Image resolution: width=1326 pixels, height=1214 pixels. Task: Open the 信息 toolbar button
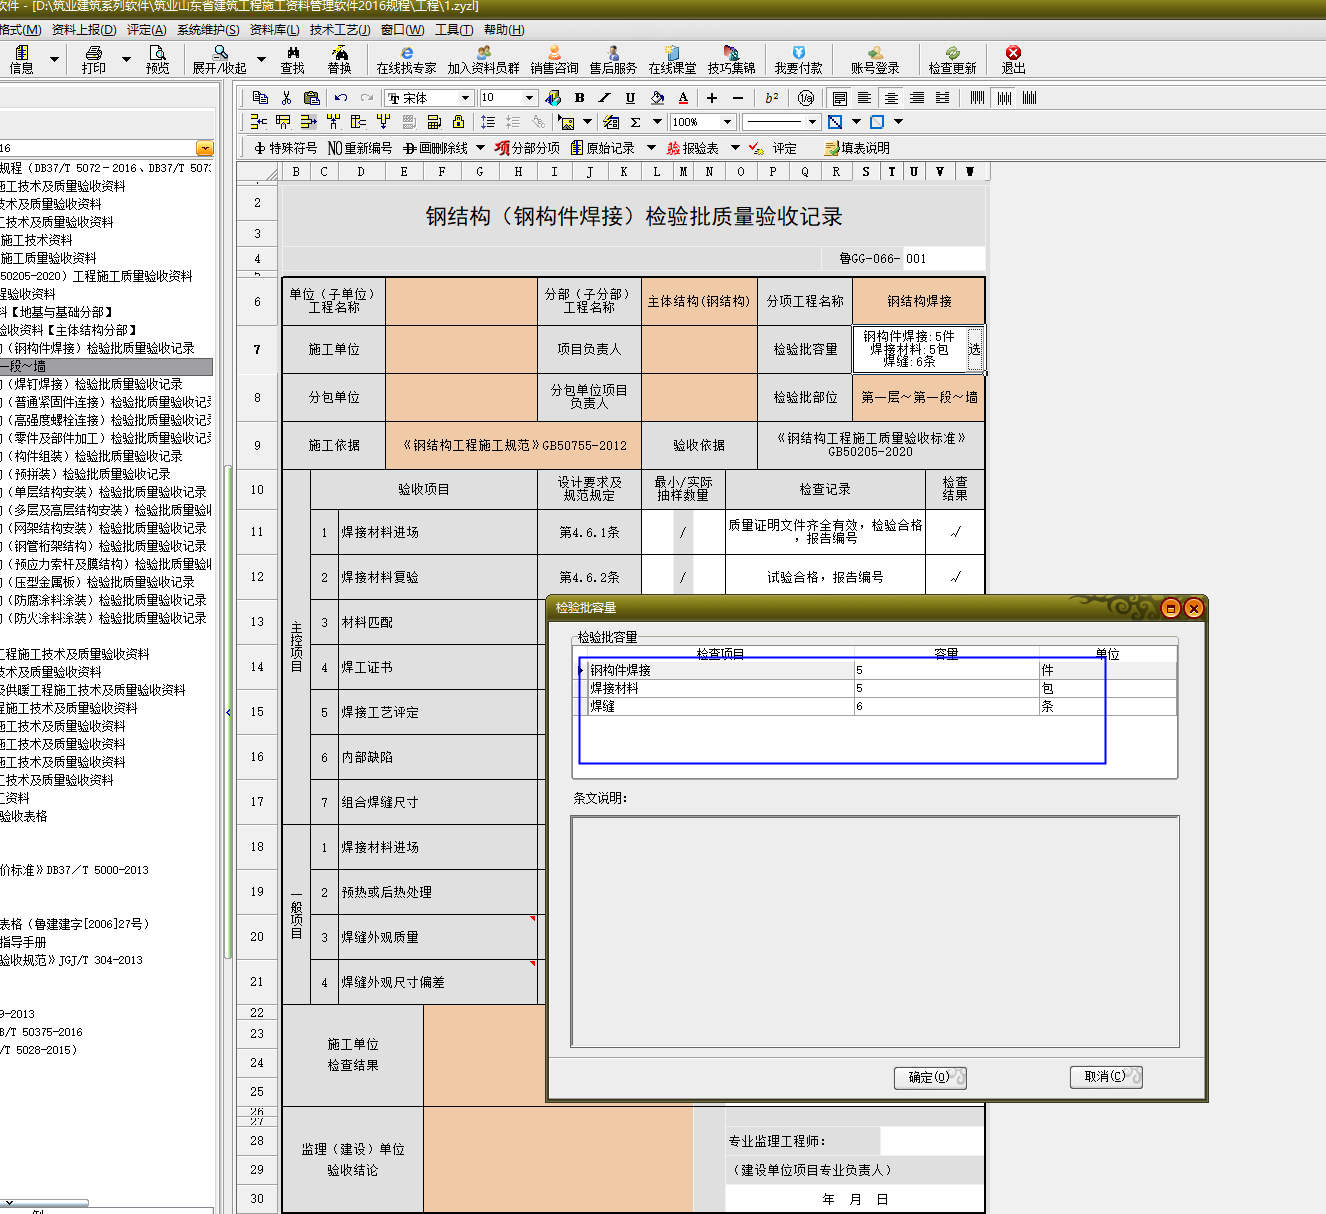22,60
